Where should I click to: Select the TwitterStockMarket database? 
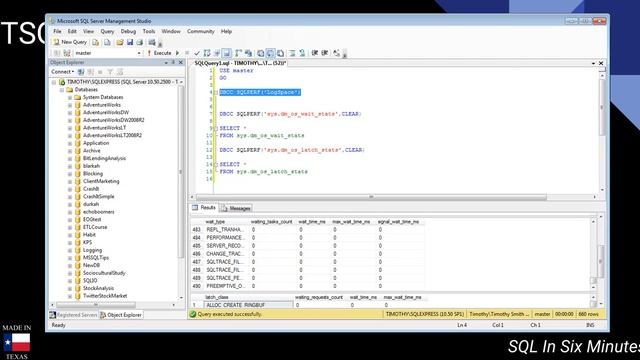tap(105, 296)
